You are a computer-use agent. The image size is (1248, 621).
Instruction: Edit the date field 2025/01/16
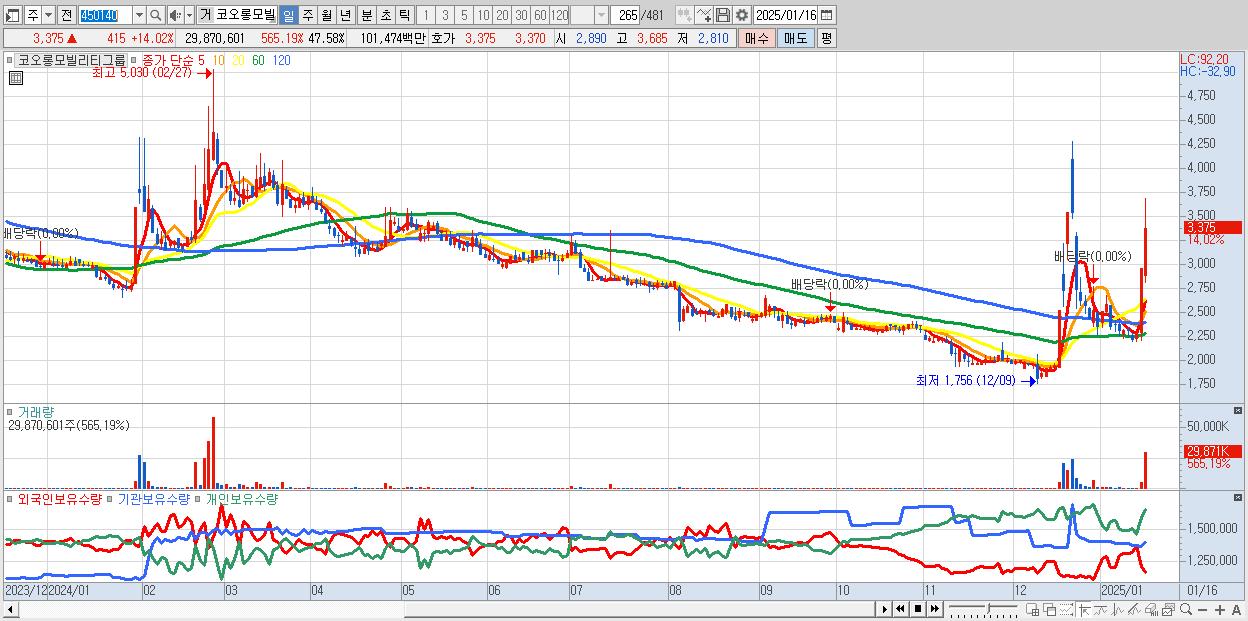tap(786, 15)
